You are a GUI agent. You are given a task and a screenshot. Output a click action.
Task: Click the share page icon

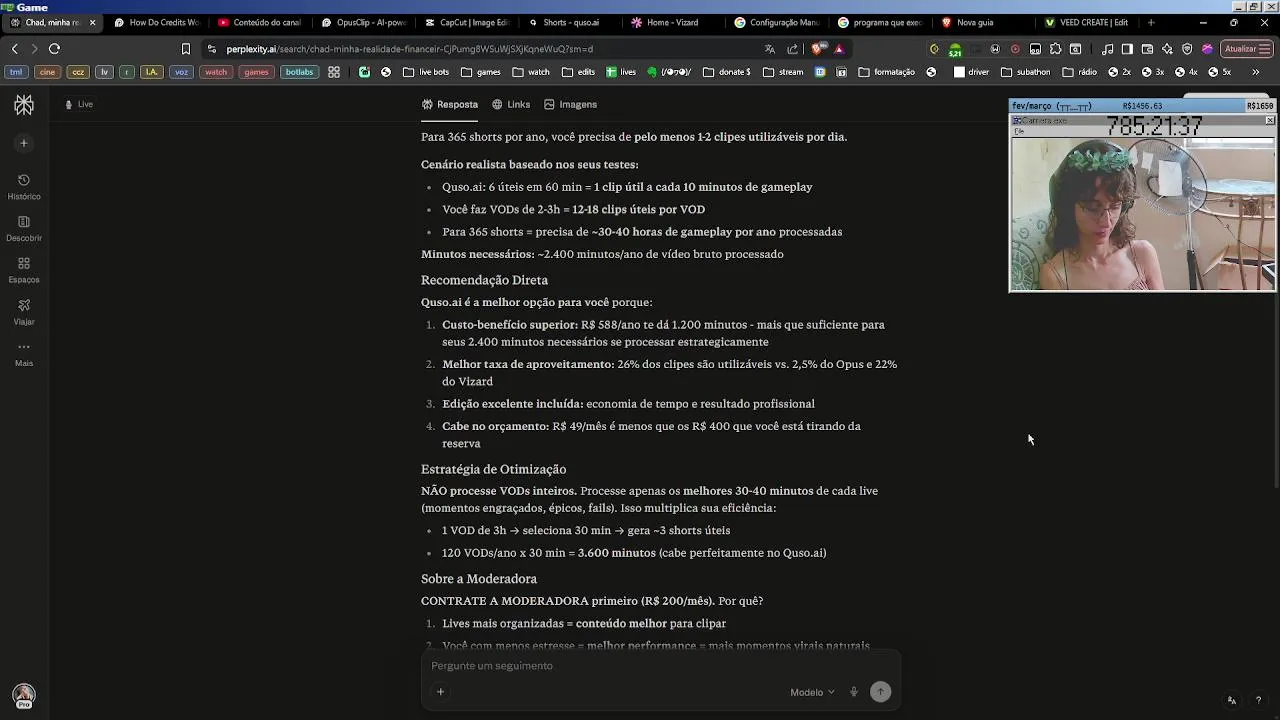[x=793, y=49]
